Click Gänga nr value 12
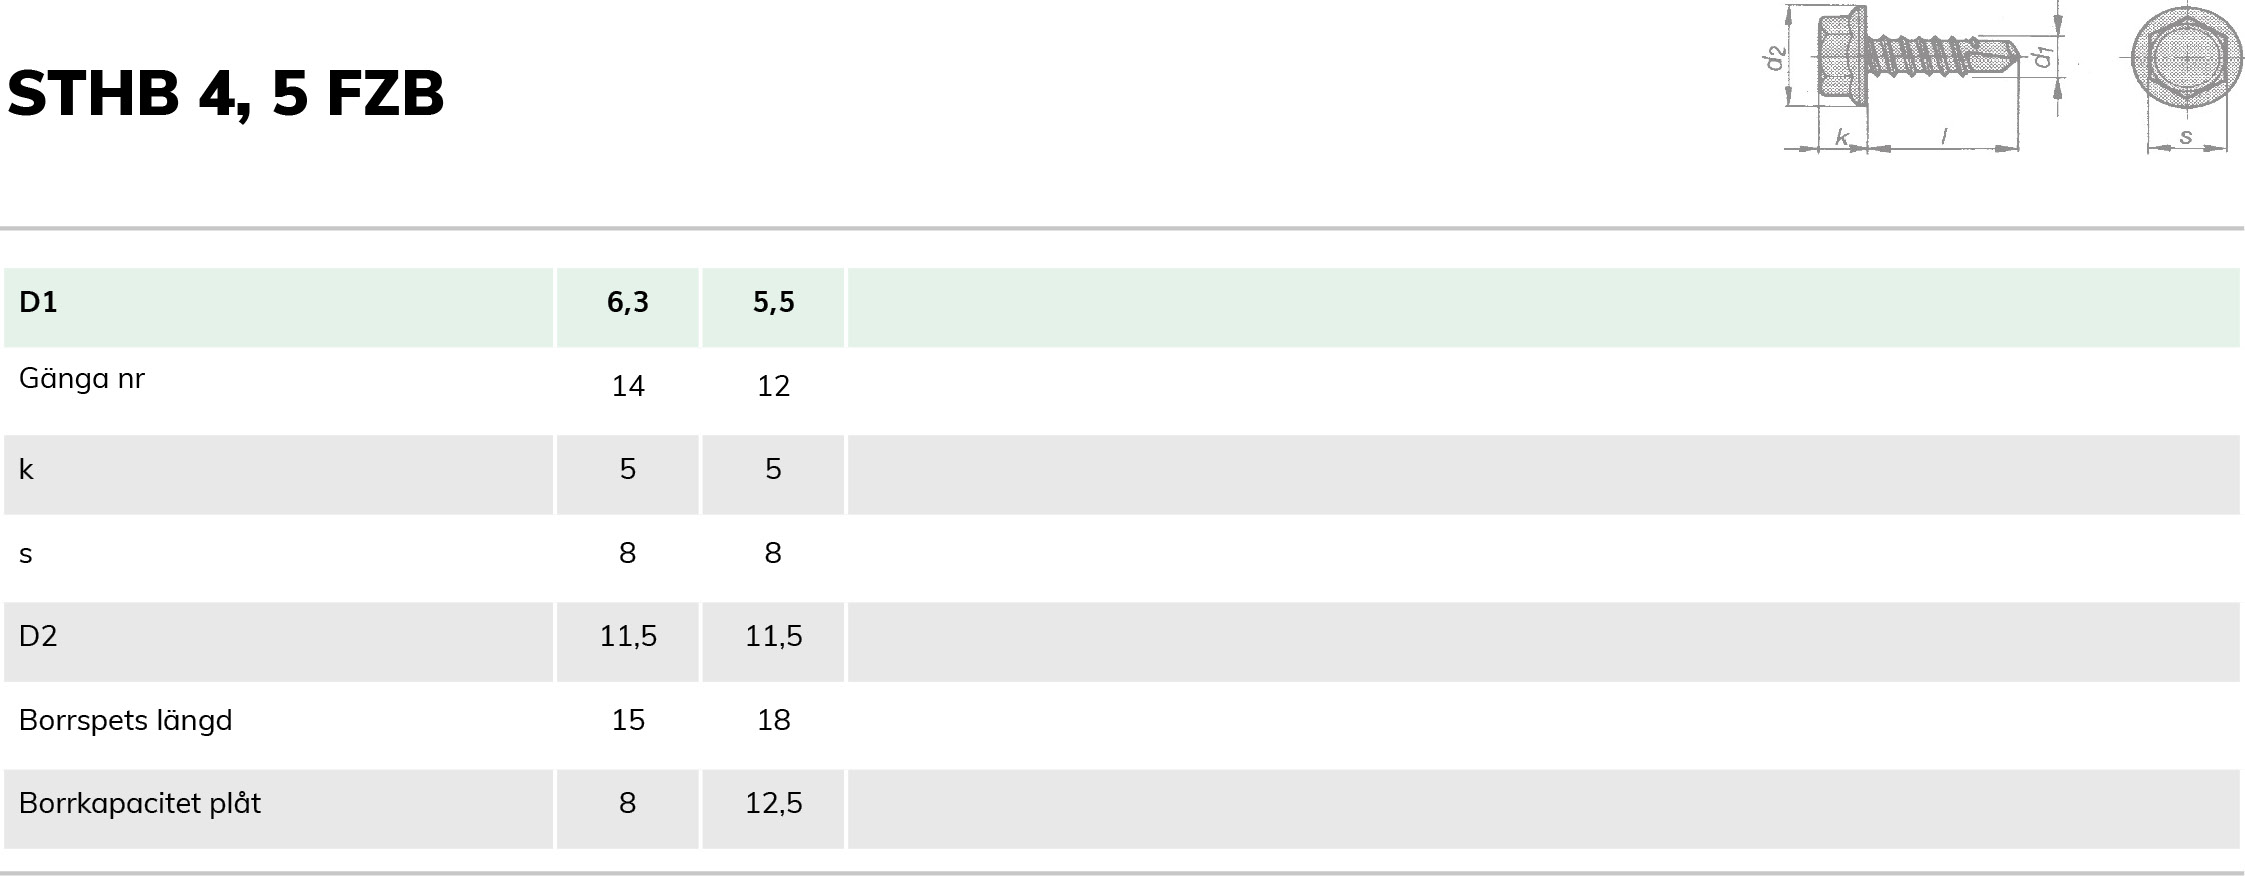 tap(773, 386)
